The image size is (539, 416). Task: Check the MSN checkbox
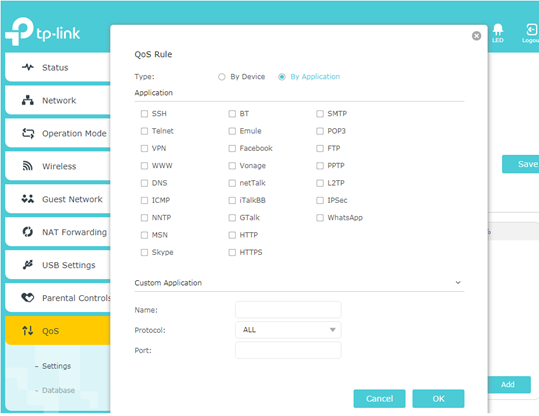point(144,235)
